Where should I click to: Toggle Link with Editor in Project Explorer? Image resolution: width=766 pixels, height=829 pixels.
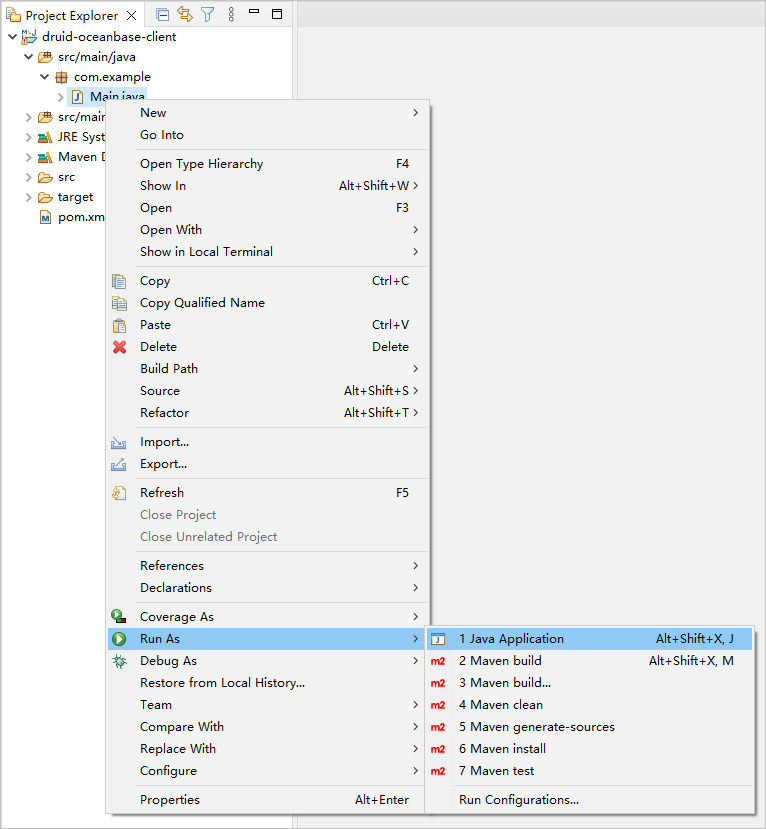pyautogui.click(x=185, y=14)
